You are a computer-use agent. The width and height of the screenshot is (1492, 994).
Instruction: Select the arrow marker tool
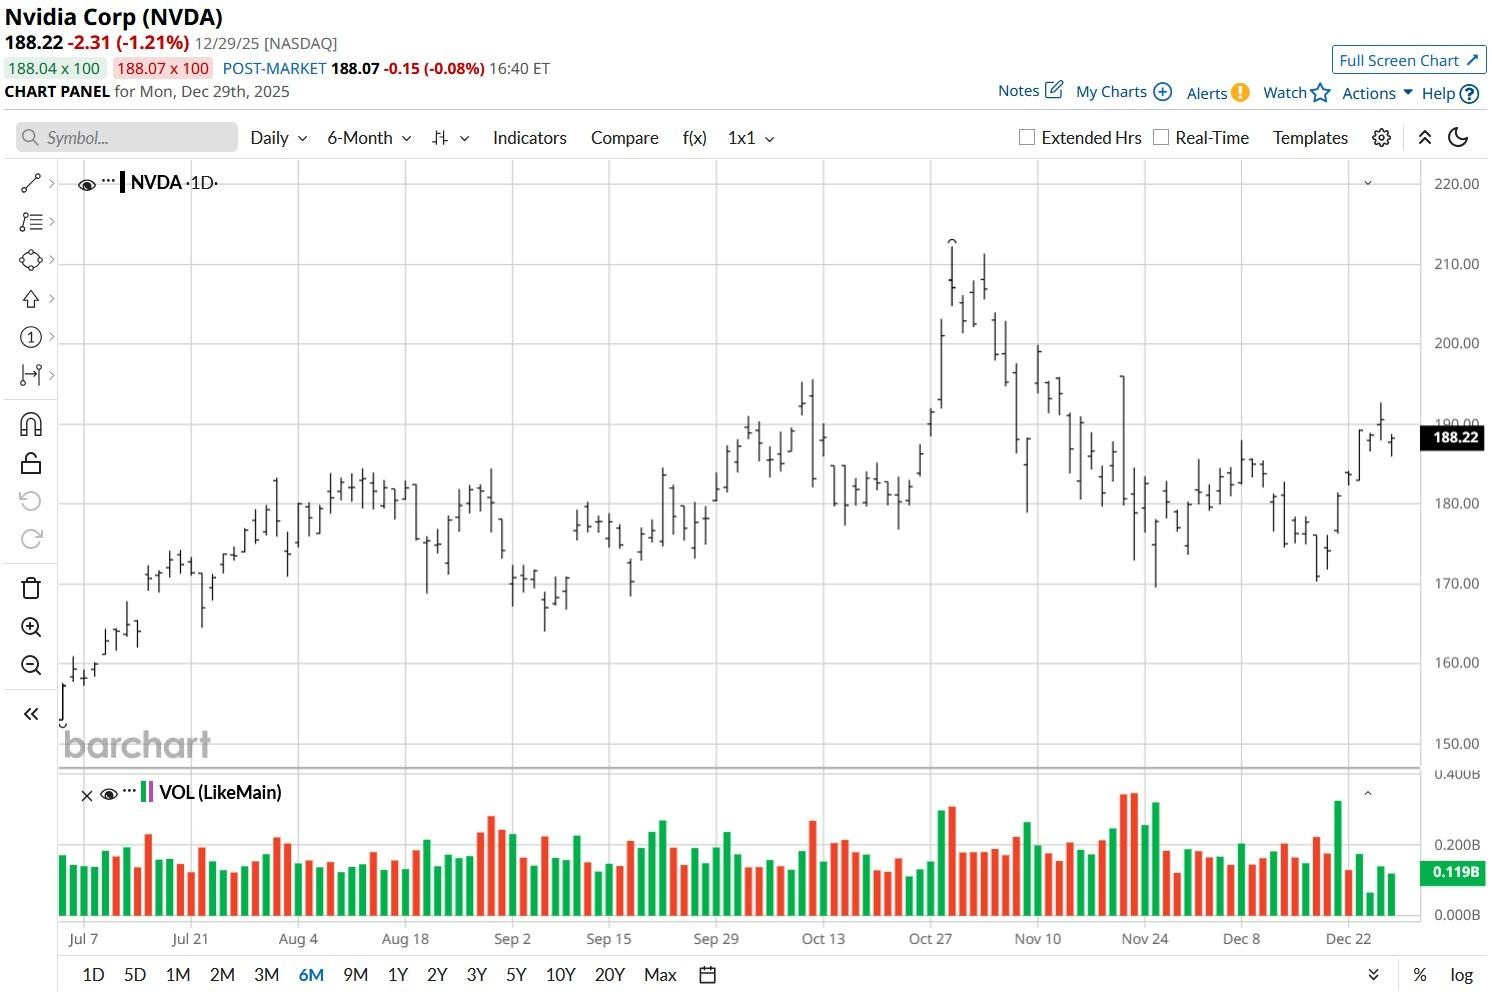click(31, 298)
